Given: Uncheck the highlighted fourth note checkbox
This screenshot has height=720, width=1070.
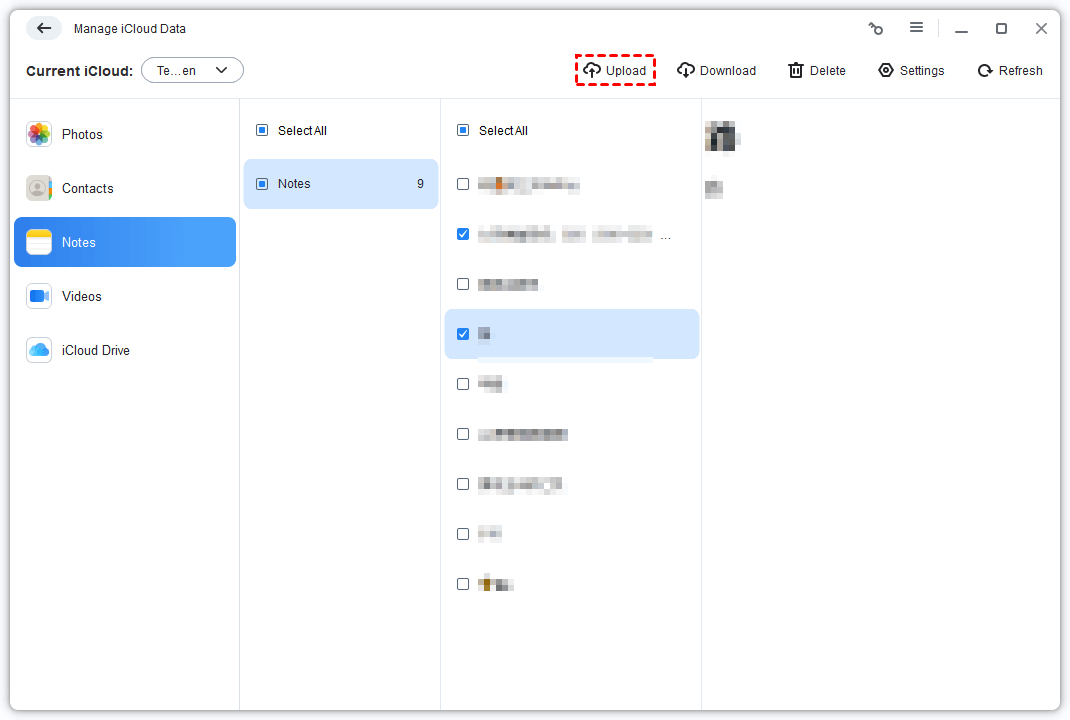Looking at the screenshot, I should (463, 334).
